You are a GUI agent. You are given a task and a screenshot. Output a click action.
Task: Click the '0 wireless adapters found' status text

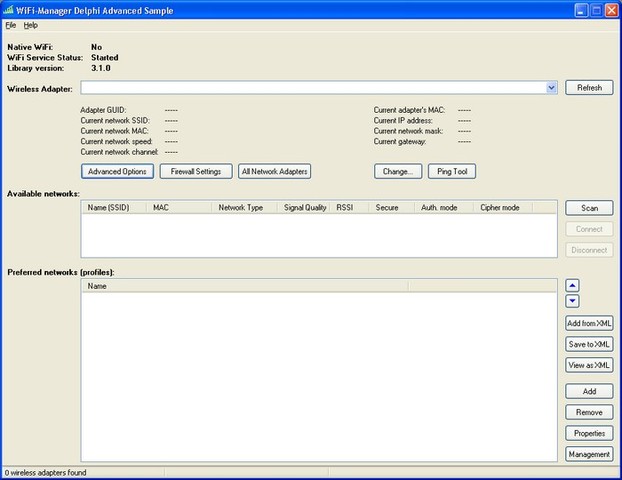pyautogui.click(x=46, y=473)
